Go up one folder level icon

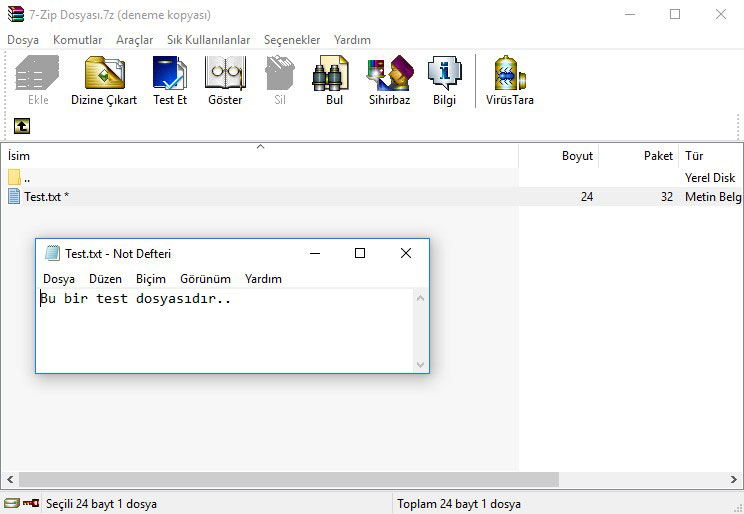pyautogui.click(x=22, y=126)
